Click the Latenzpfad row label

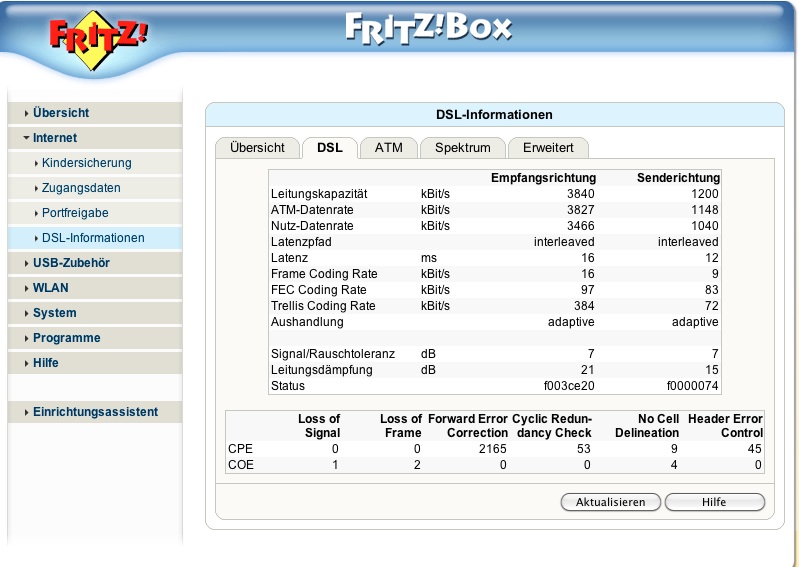pyautogui.click(x=301, y=241)
